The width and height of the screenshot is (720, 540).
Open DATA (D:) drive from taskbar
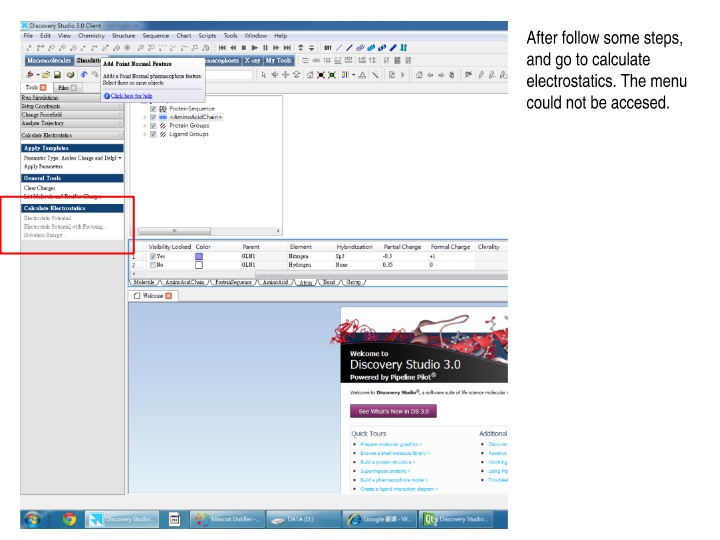coord(304,519)
